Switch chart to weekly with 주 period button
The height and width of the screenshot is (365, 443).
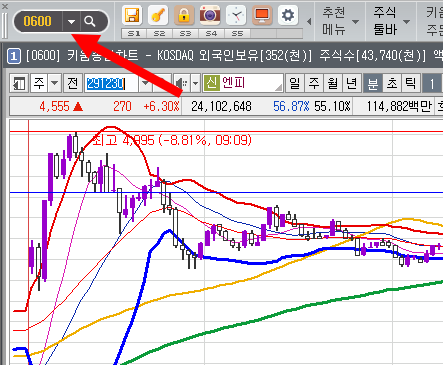[x=314, y=83]
